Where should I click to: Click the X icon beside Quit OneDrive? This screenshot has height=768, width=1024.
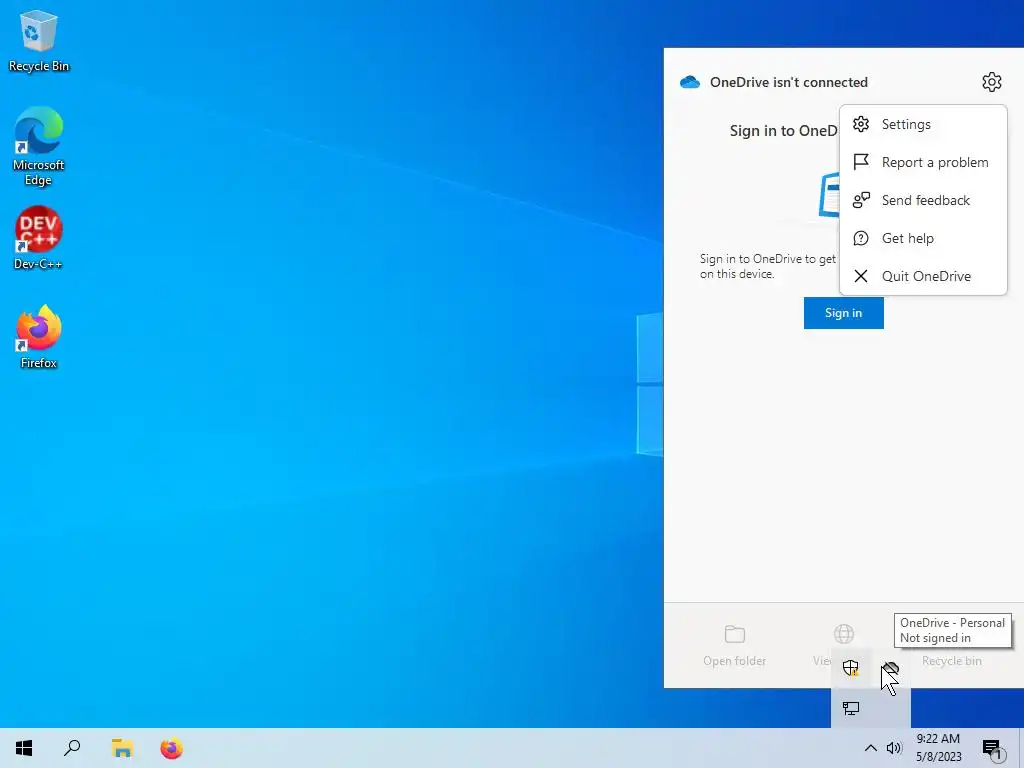click(x=861, y=276)
